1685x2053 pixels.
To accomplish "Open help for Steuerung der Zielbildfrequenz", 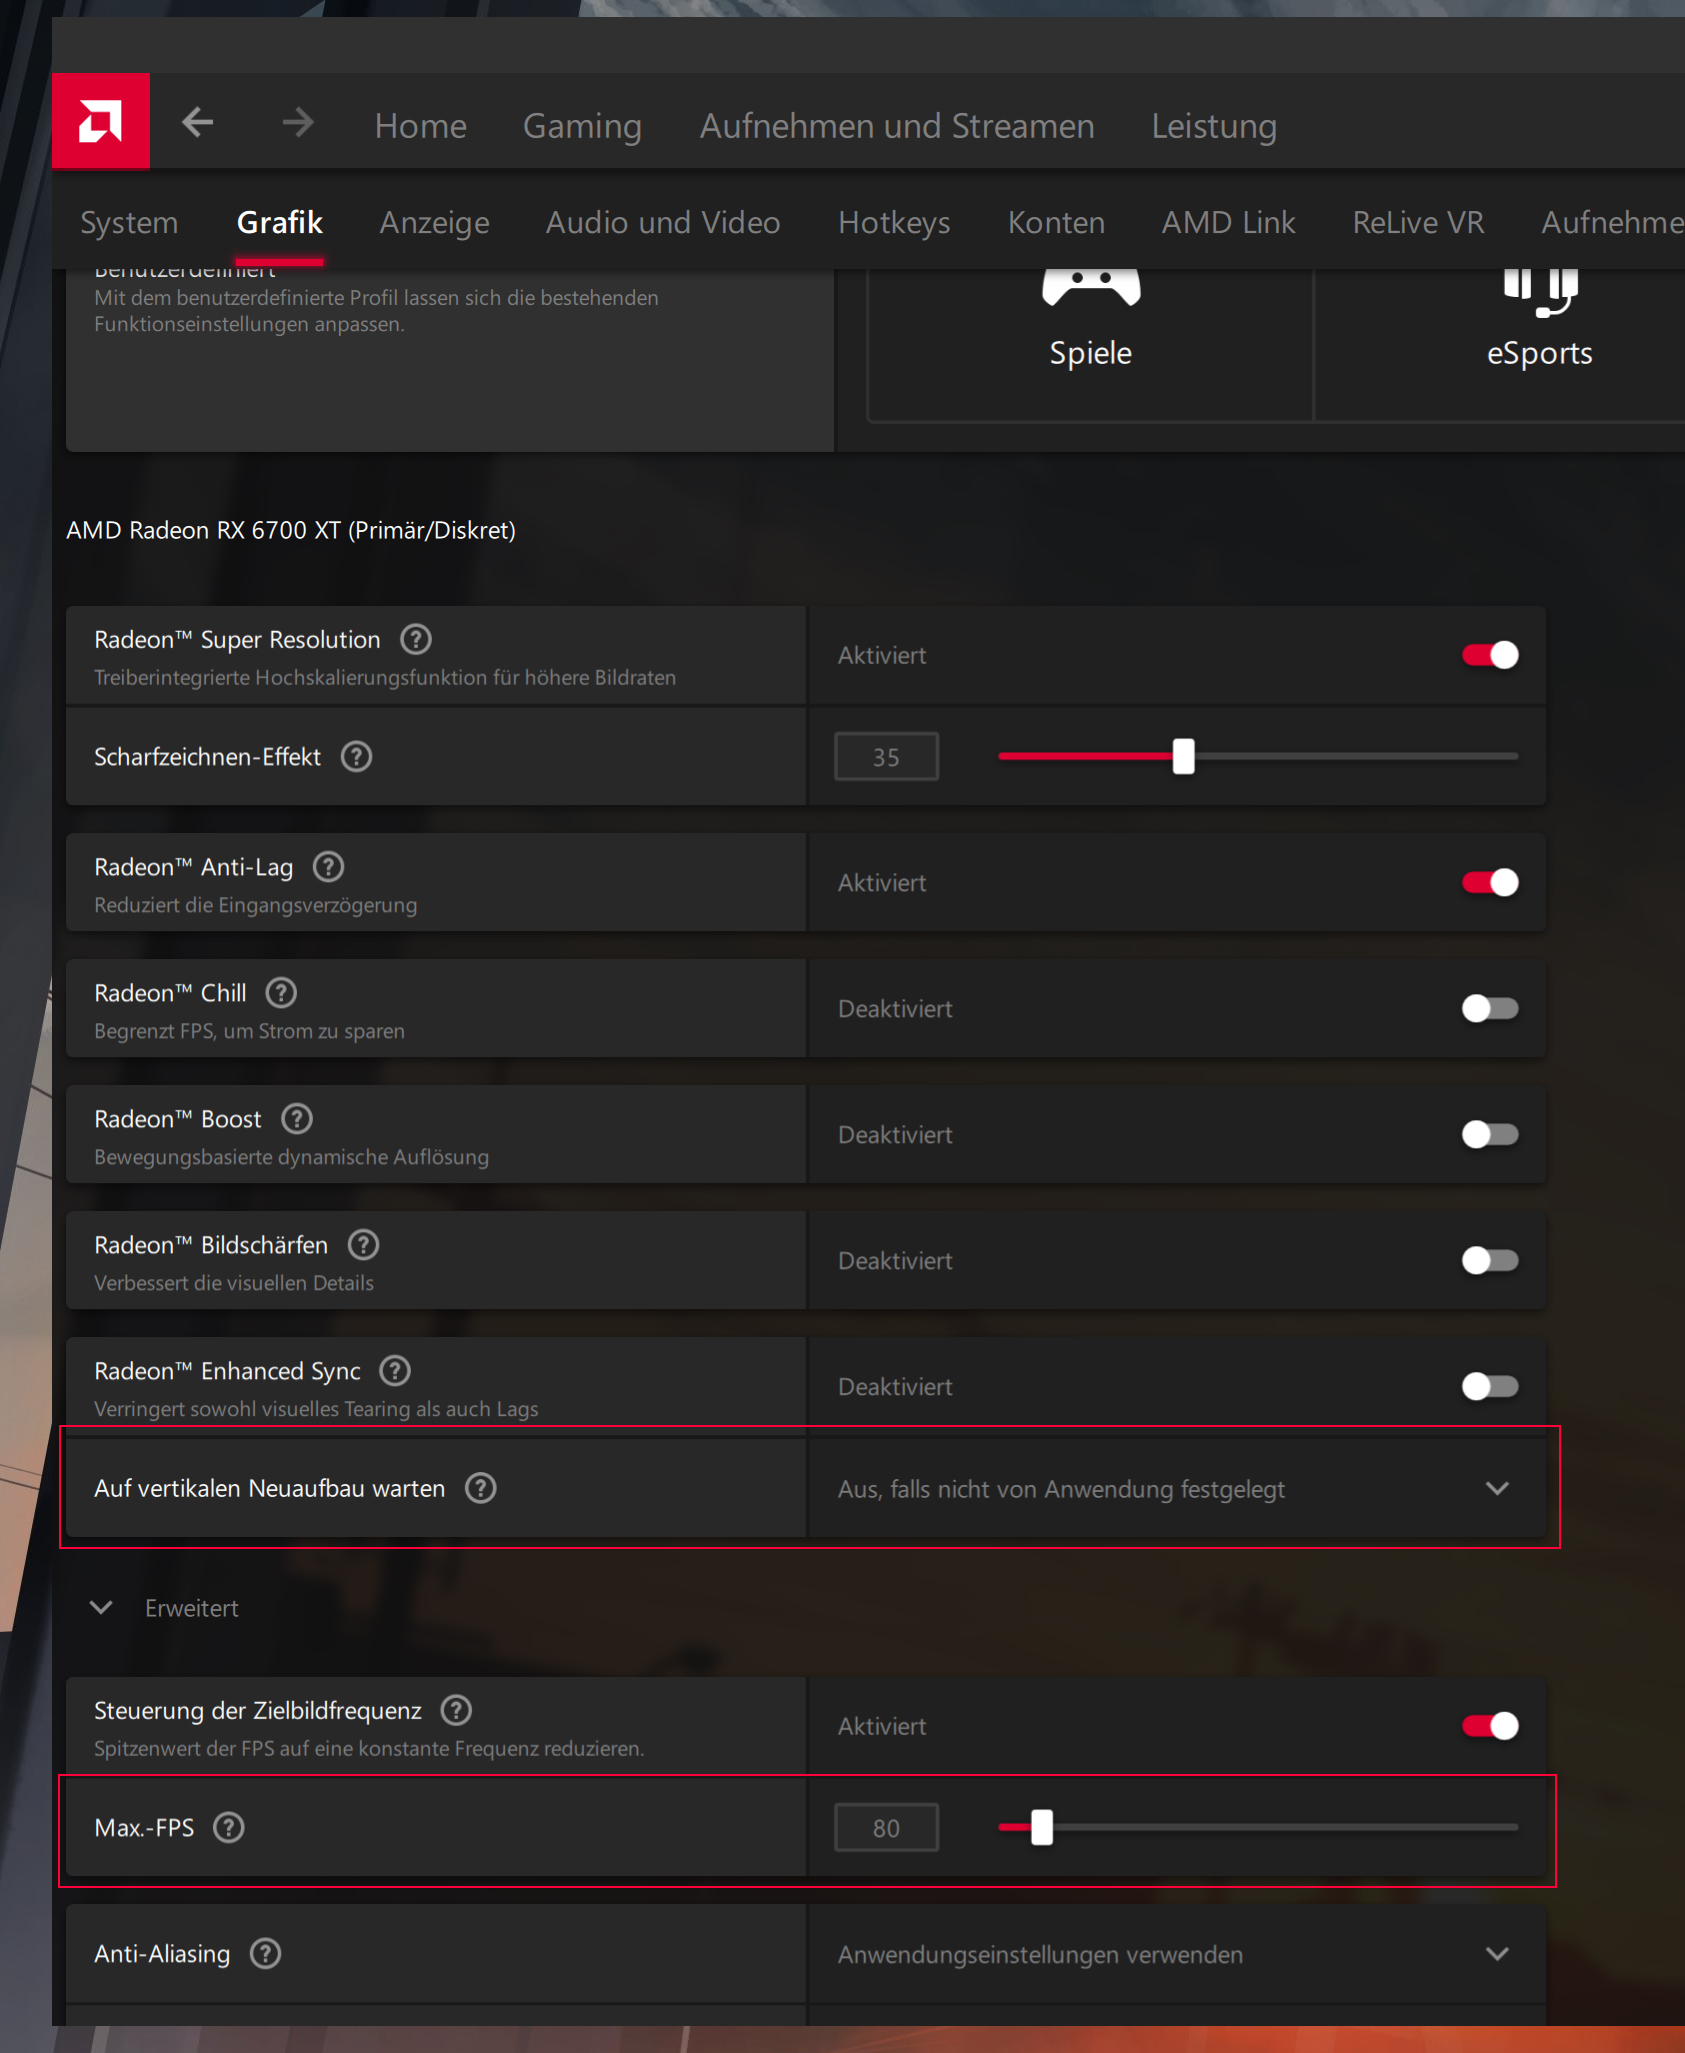I will click(457, 1710).
